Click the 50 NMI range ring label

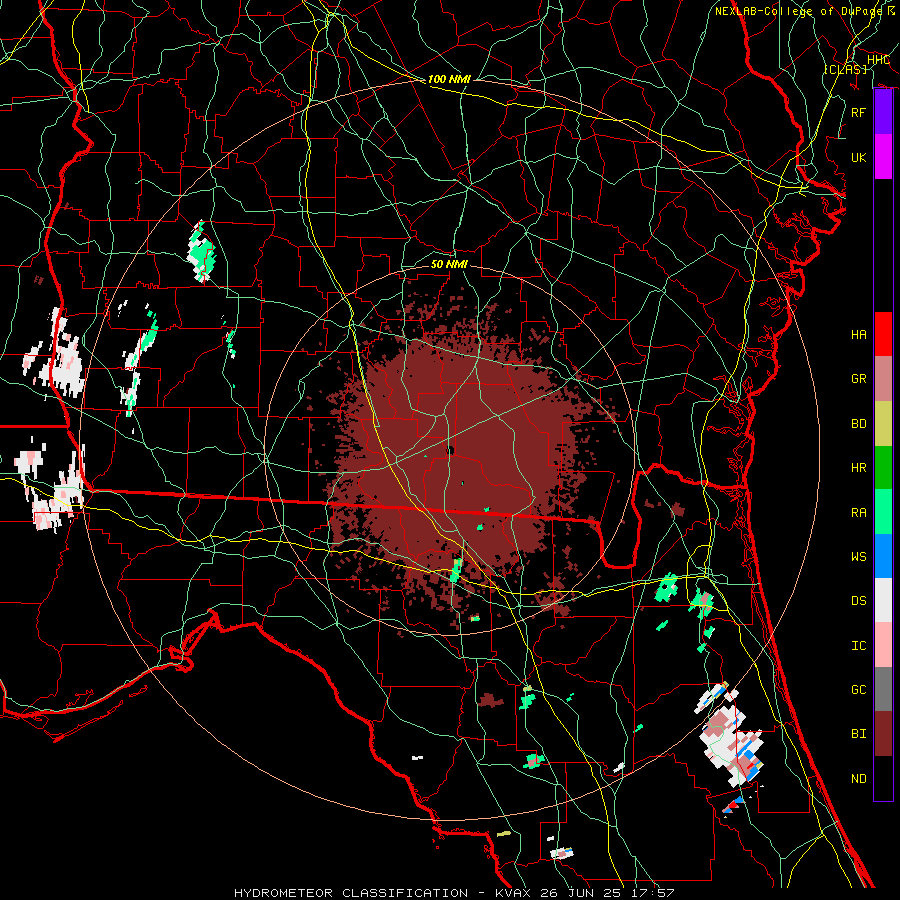tap(449, 265)
